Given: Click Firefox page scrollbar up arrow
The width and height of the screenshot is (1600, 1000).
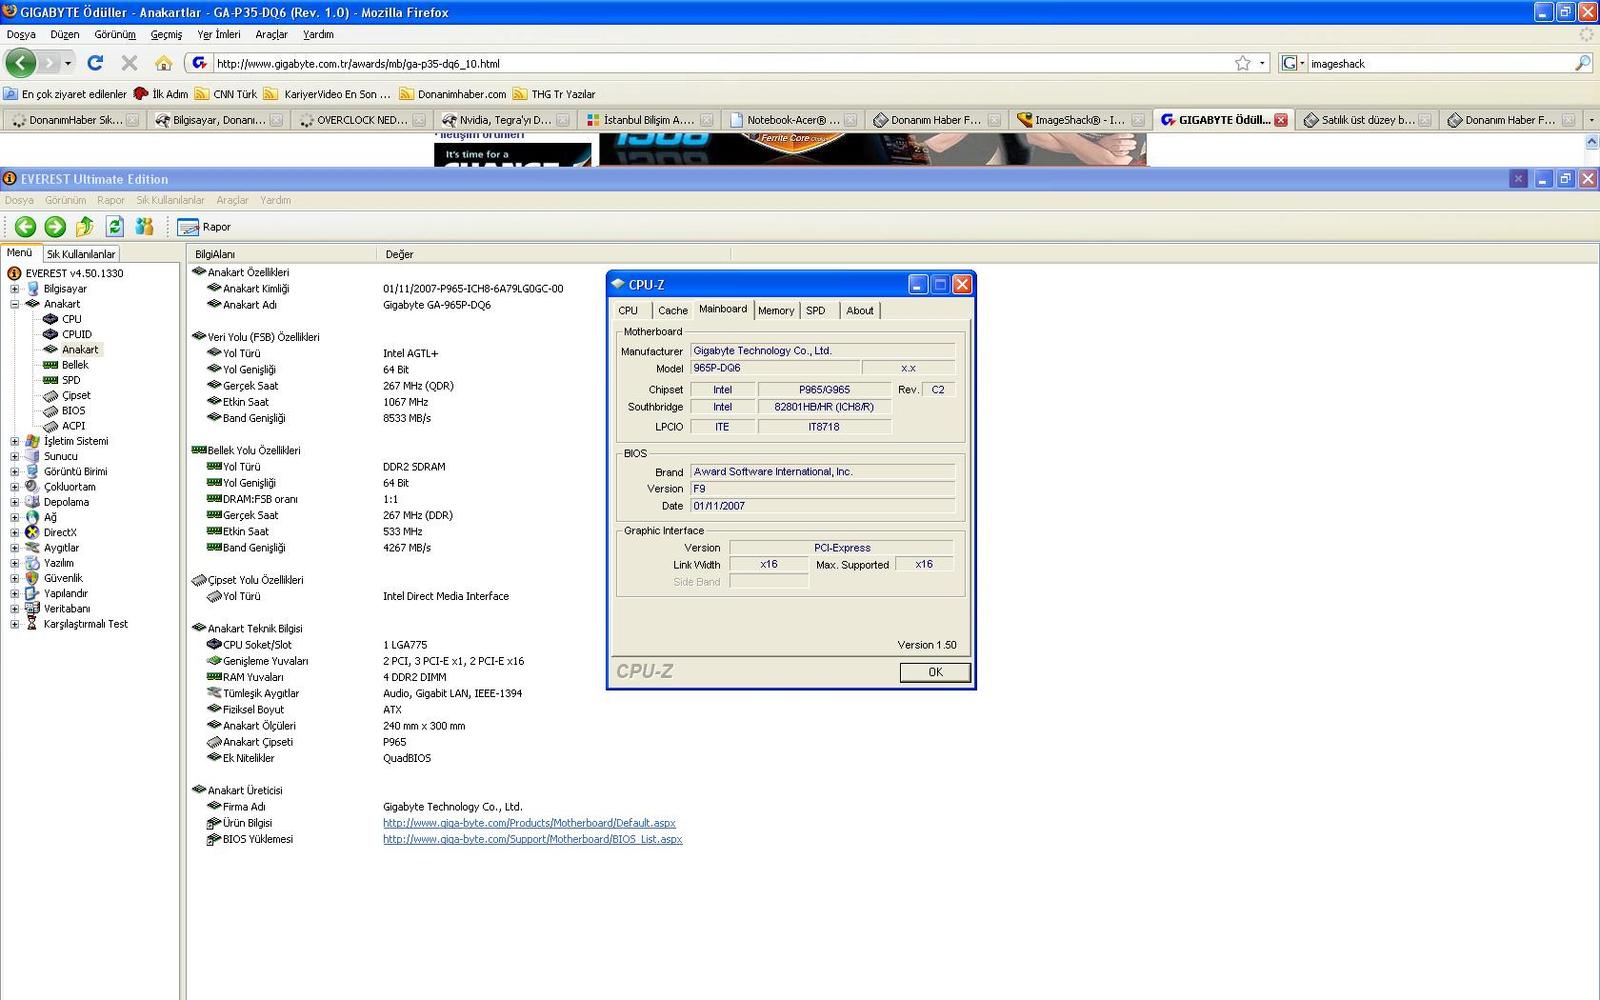Looking at the screenshot, I should click(1591, 142).
